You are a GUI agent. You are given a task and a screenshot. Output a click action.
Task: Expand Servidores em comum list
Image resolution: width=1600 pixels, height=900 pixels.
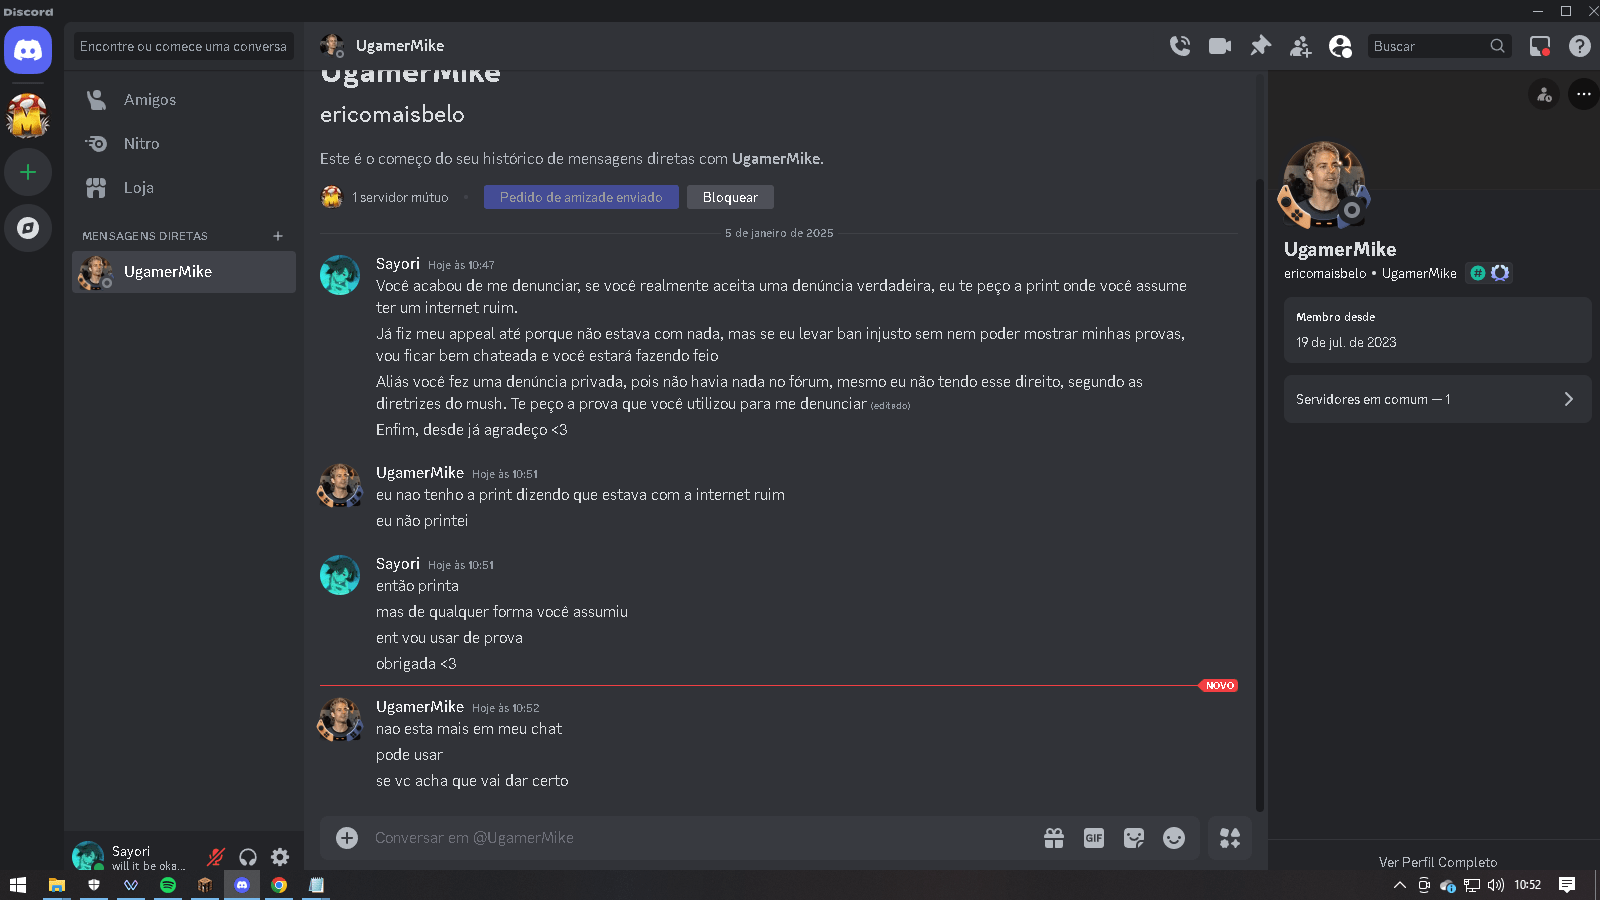(x=1437, y=399)
